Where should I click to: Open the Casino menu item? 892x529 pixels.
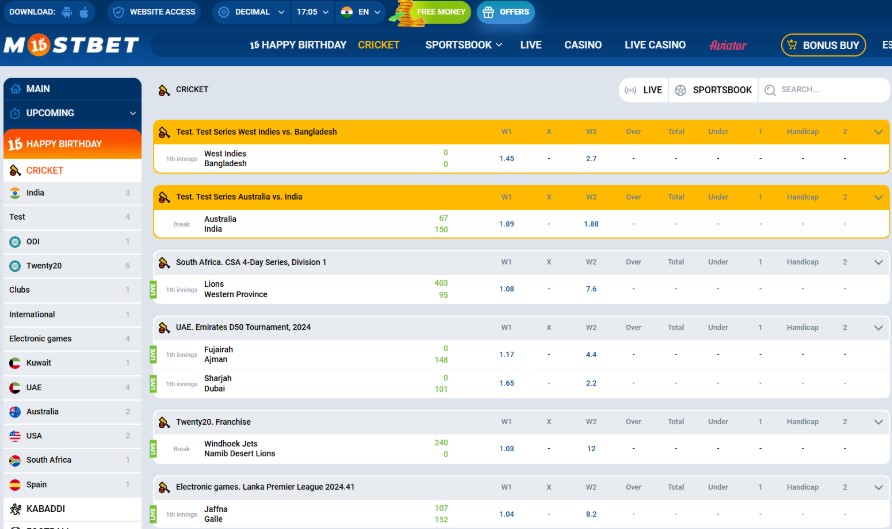pos(583,45)
